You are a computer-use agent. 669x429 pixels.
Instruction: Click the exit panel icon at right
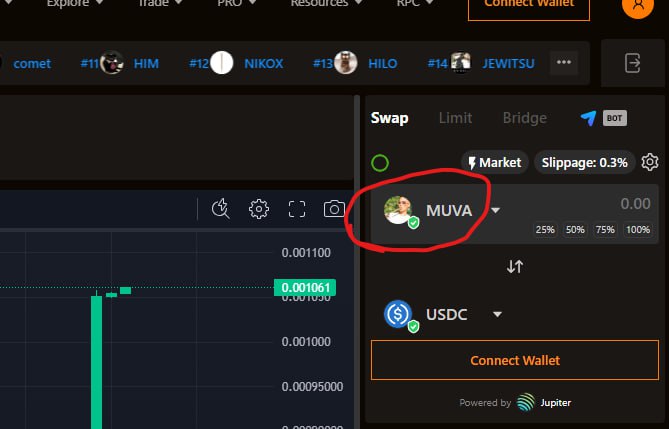[632, 63]
